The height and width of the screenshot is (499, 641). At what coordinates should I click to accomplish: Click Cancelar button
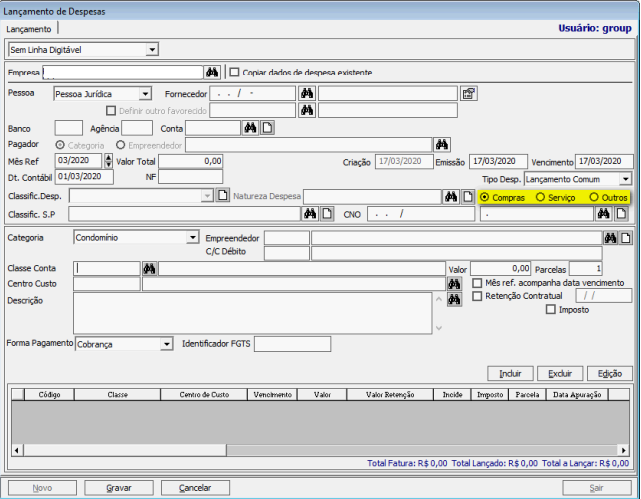point(195,488)
